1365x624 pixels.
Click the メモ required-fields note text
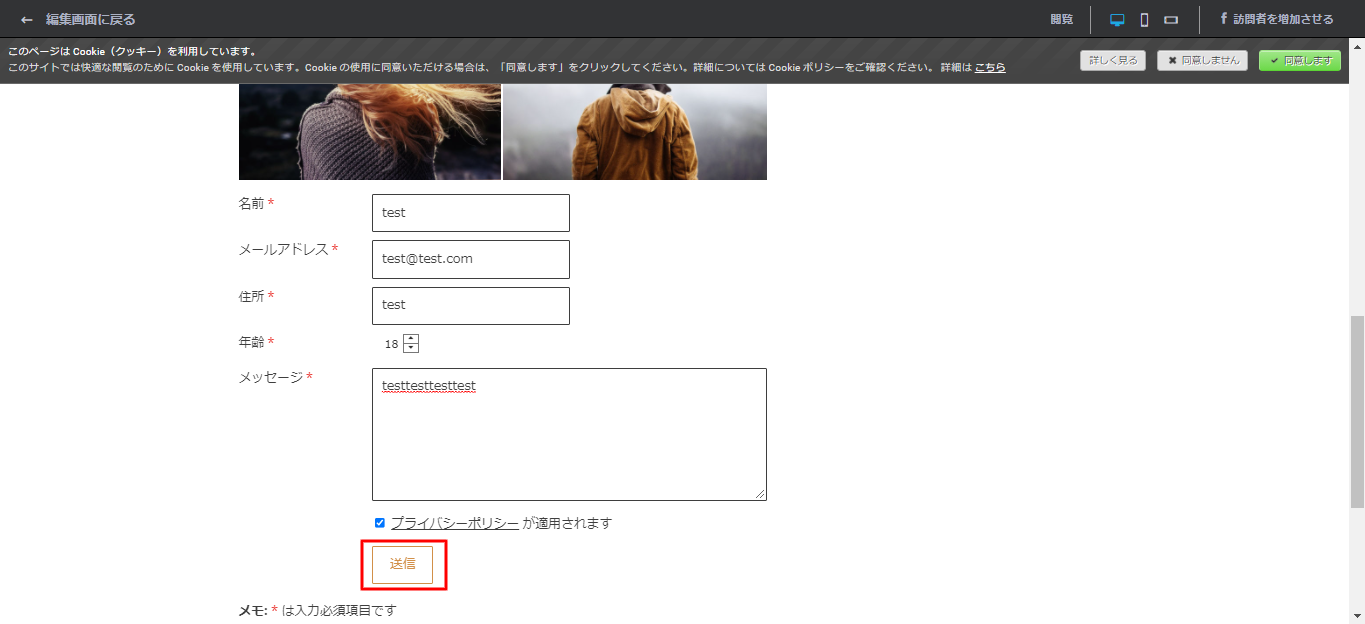(x=317, y=610)
